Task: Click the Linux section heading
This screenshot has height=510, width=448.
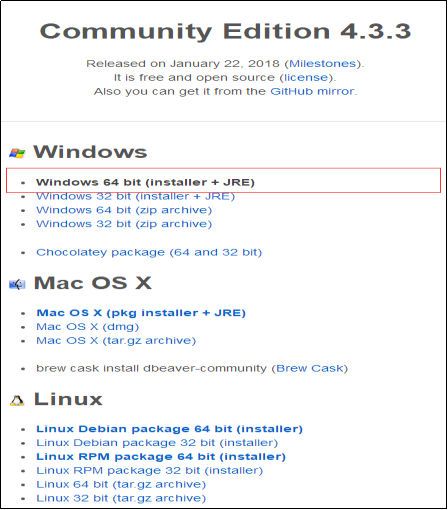Action: [68, 399]
